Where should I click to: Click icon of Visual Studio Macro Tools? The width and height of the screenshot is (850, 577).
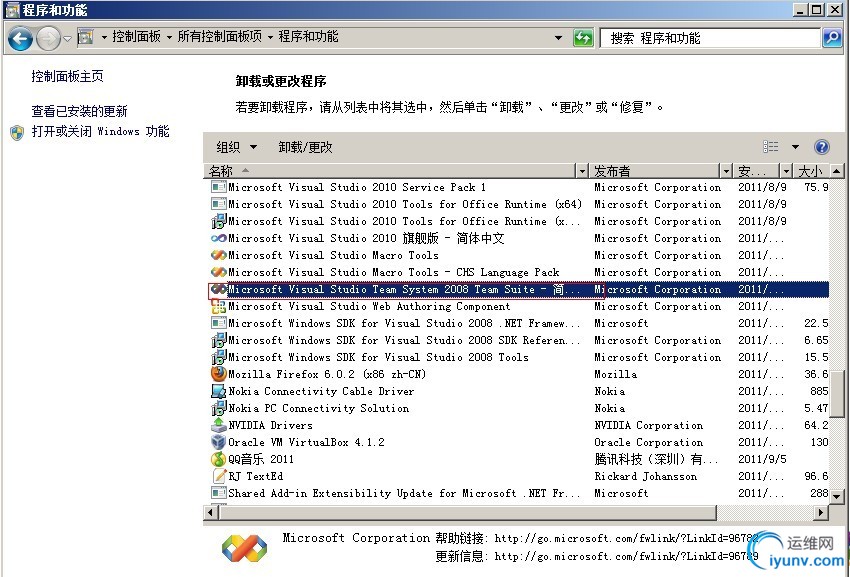[x=218, y=255]
